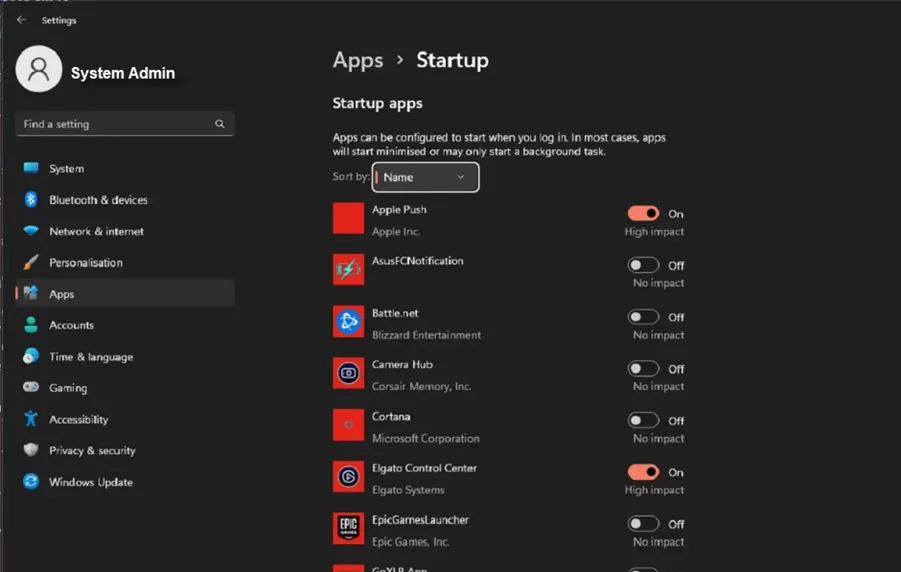Click the Elgato Control Center icon

click(x=348, y=477)
